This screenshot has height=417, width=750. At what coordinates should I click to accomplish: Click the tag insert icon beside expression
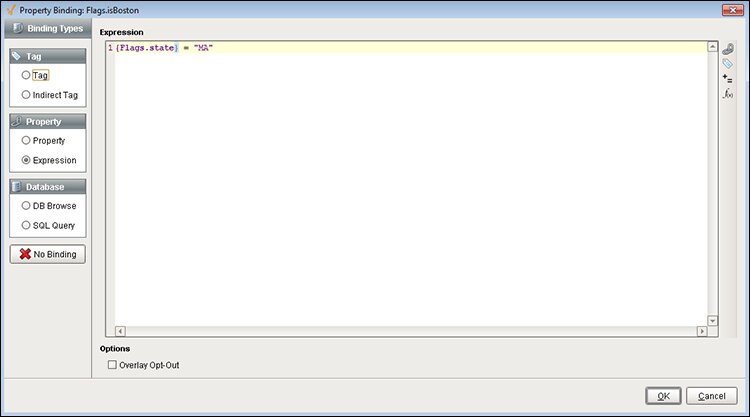tap(728, 64)
